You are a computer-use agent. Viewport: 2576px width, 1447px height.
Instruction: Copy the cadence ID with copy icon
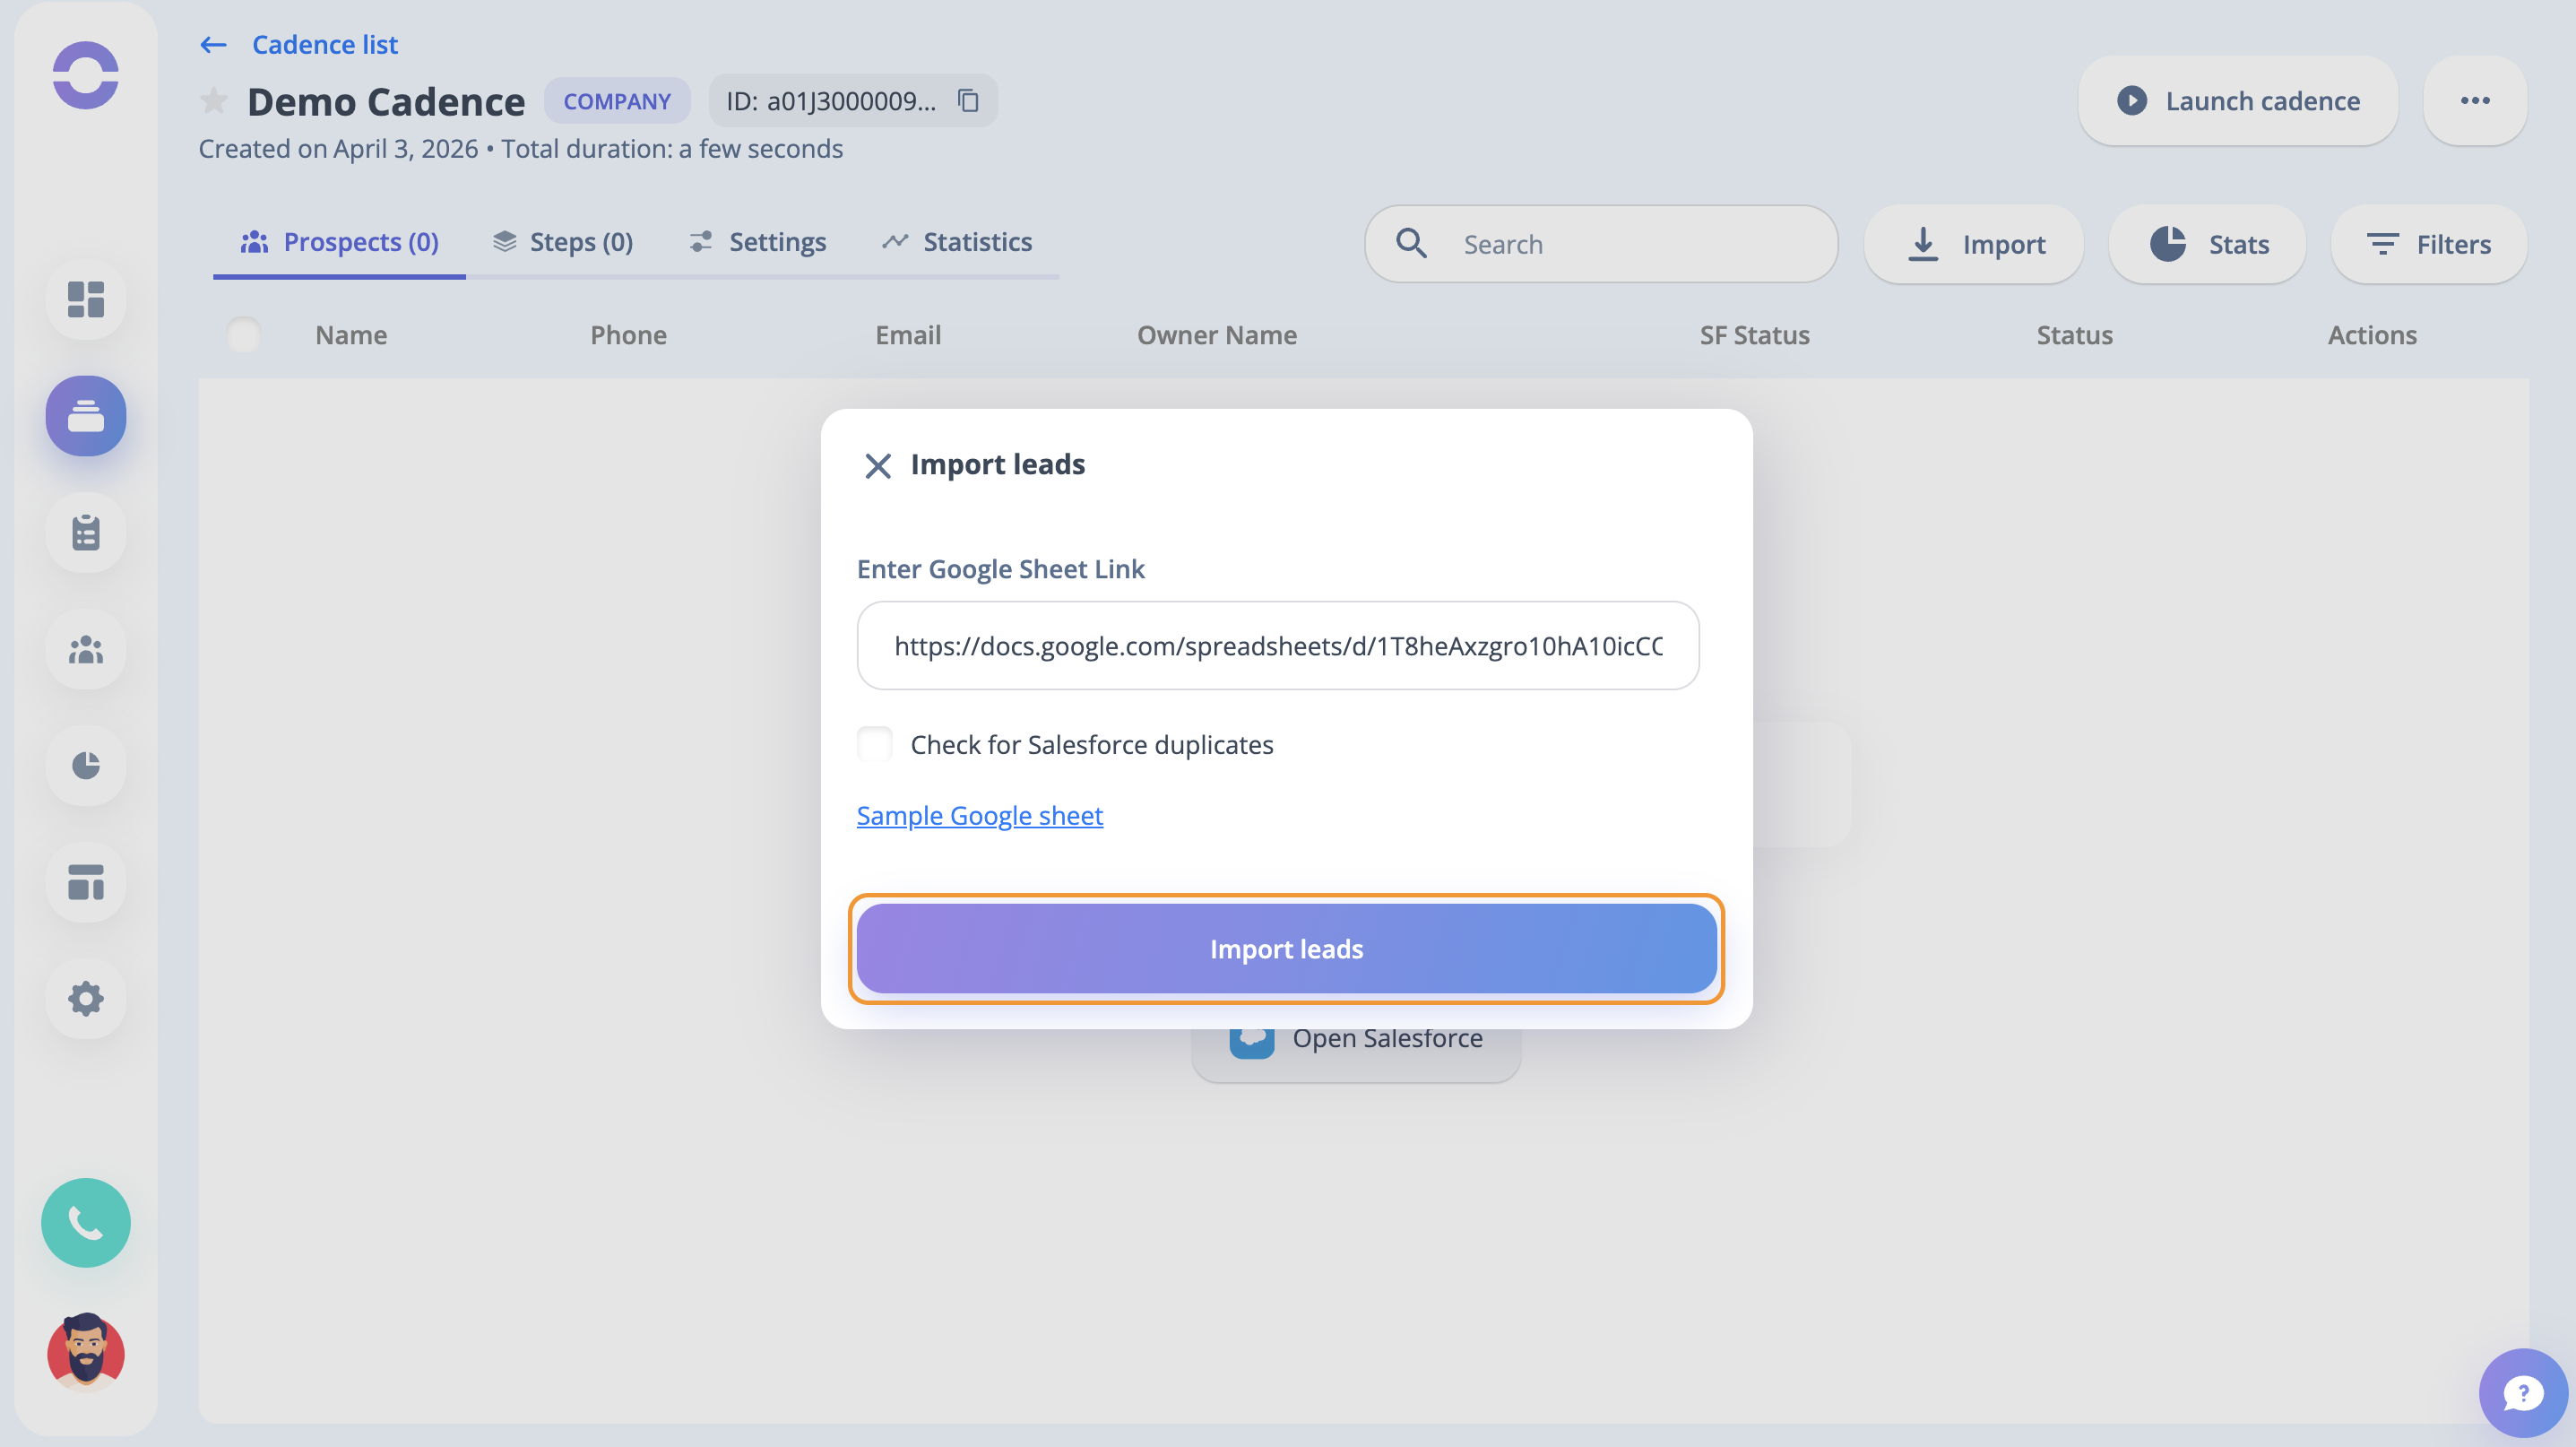967,101
